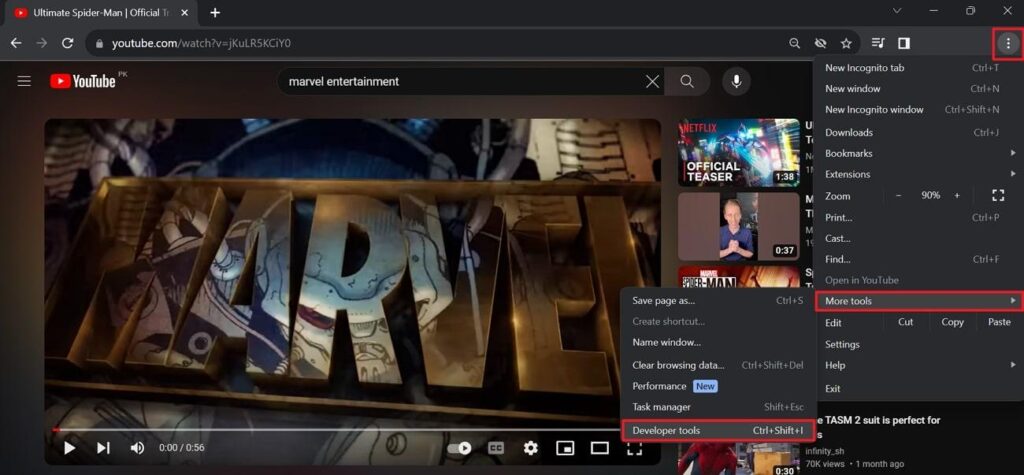1024x475 pixels.
Task: Open the 0:37 video thumbnail
Action: click(739, 226)
